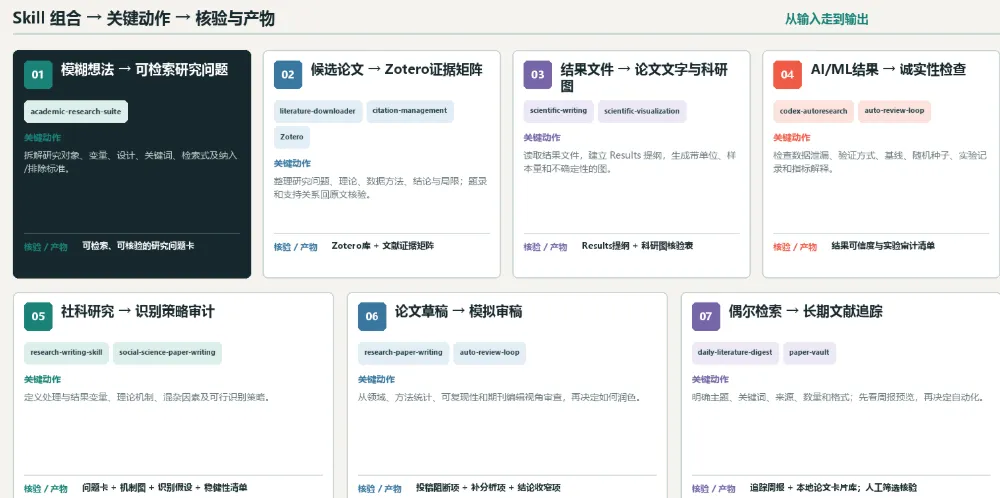Viewport: 1000px width, 498px height.
Task: Click '核验 / 产物' label in card 06
Action: tap(379, 489)
